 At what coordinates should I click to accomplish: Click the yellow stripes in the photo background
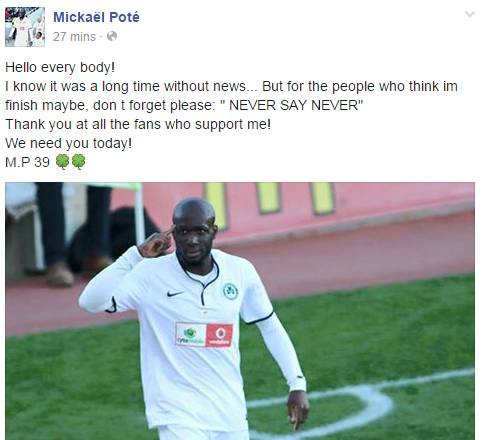click(270, 200)
